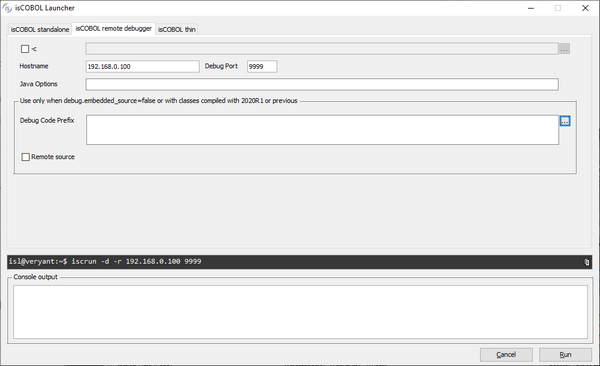Image resolution: width=600 pixels, height=366 pixels.
Task: Copy the iscrun command to clipboard
Action: pos(587,262)
